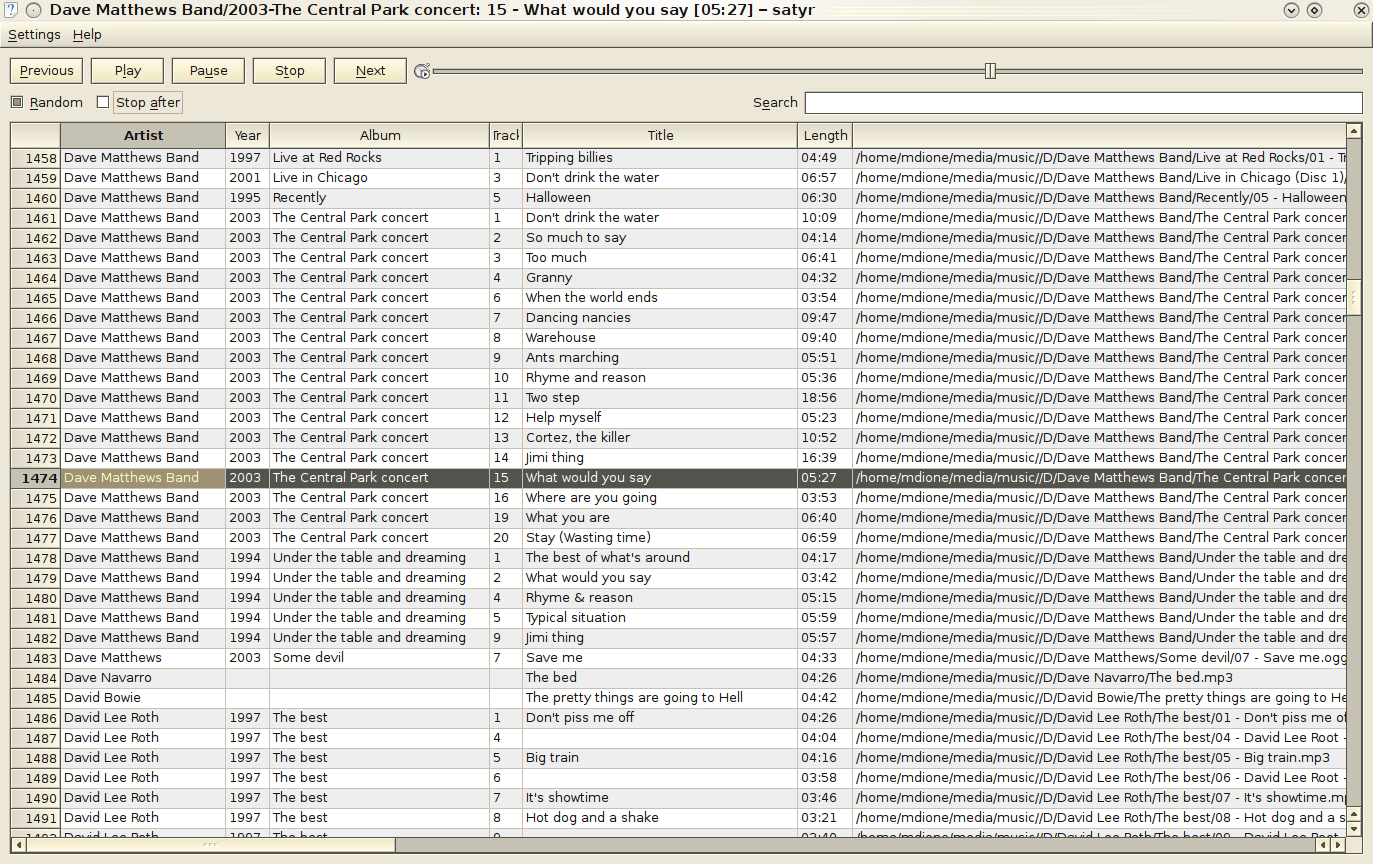This screenshot has height=864, width=1373.
Task: Click the horizontal scrollbar thumb
Action: click(x=211, y=845)
